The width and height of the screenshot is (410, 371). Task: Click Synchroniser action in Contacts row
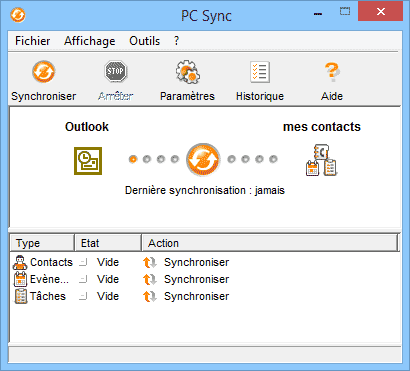coord(197,262)
